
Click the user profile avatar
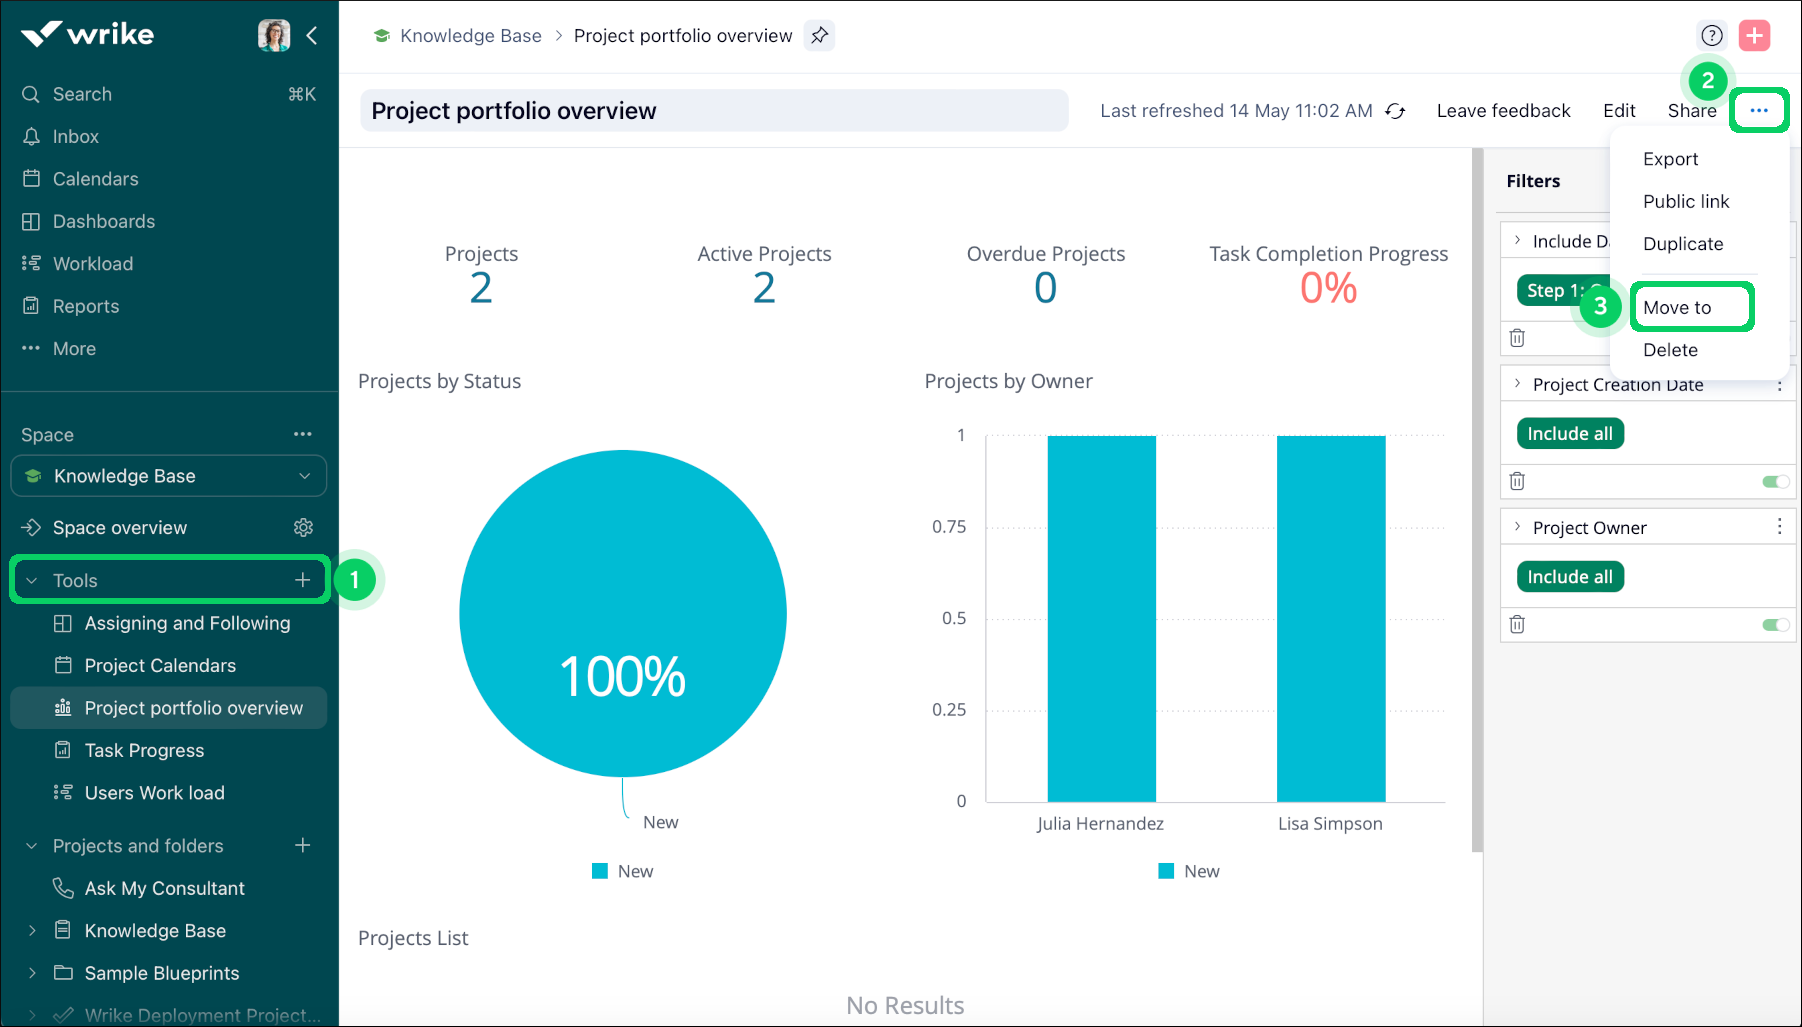(x=273, y=36)
